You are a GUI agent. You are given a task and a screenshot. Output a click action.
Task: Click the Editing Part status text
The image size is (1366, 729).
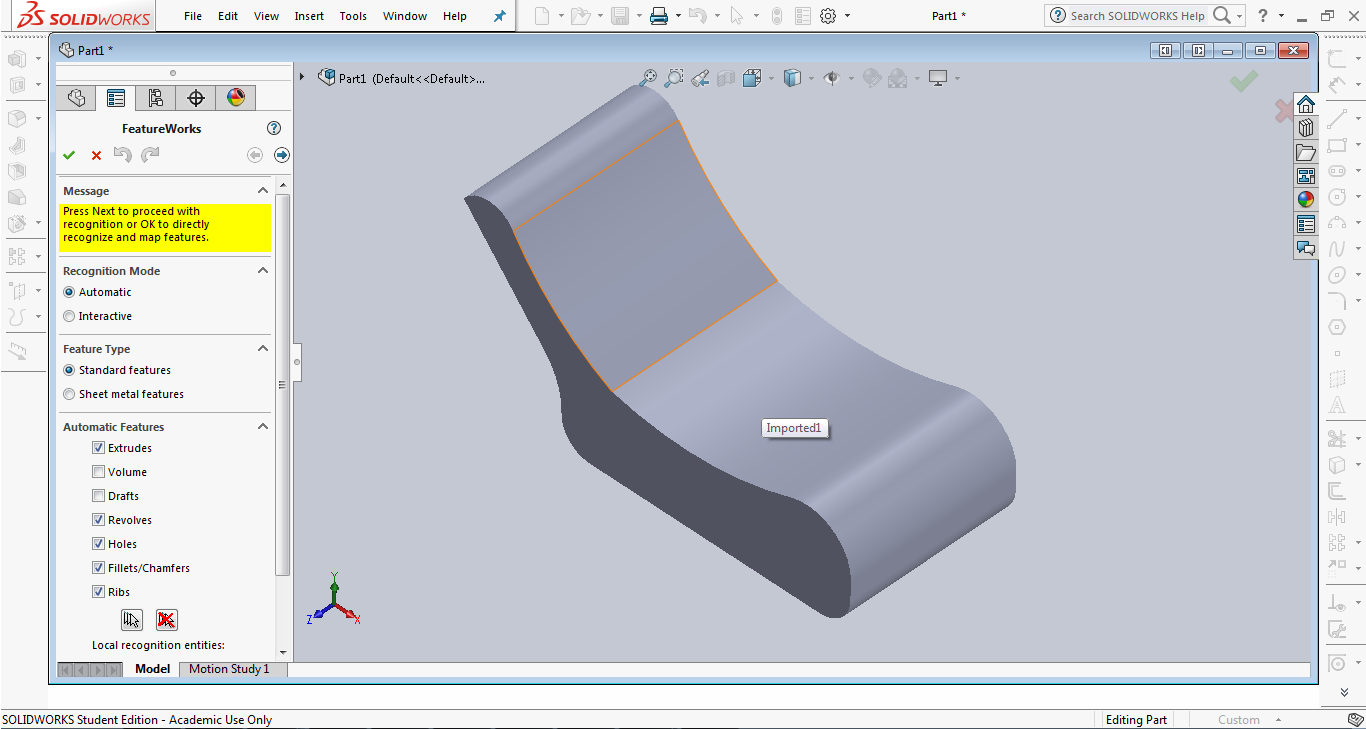coord(1136,720)
